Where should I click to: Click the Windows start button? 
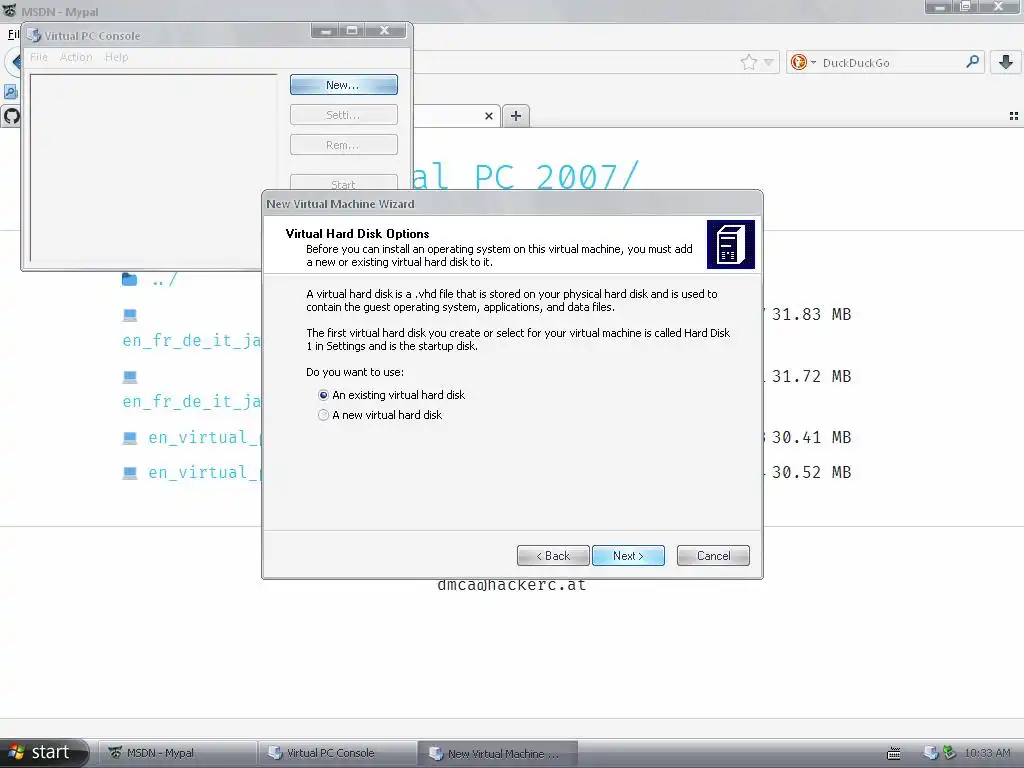43,752
